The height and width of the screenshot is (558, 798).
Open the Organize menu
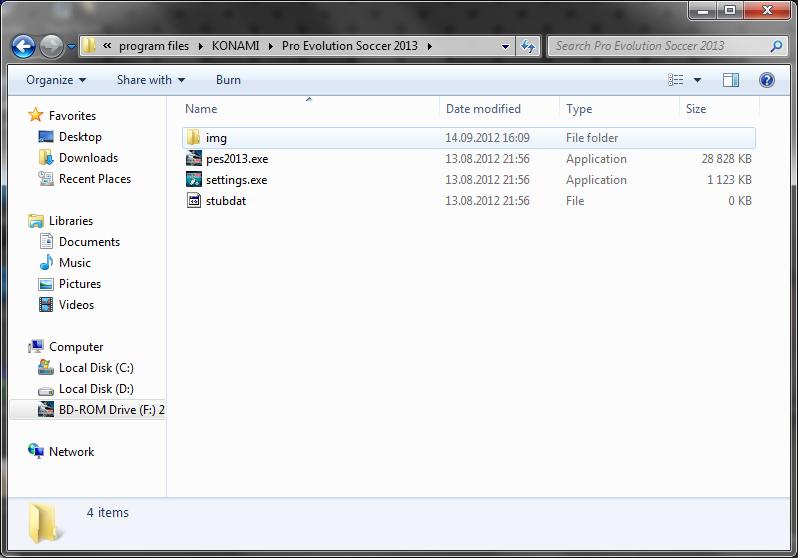click(x=56, y=80)
